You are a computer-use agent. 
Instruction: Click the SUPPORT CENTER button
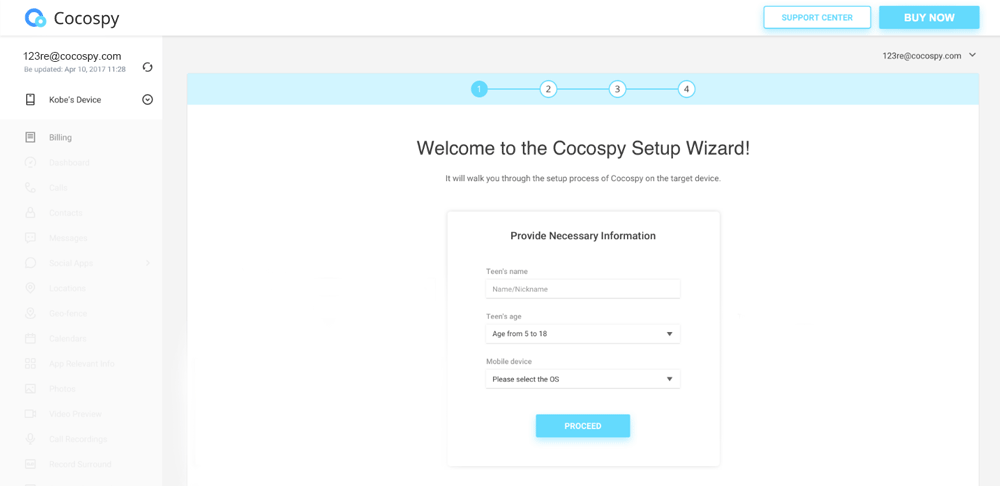pyautogui.click(x=817, y=17)
